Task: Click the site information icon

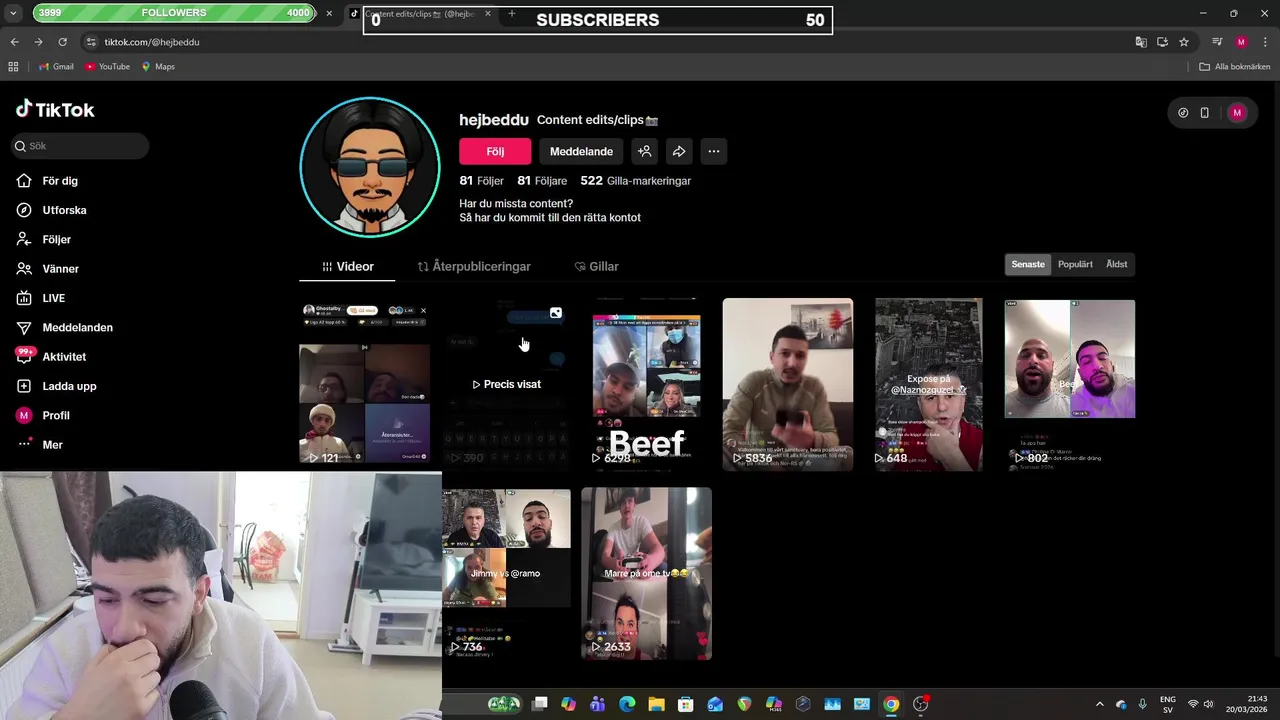Action: pos(91,42)
